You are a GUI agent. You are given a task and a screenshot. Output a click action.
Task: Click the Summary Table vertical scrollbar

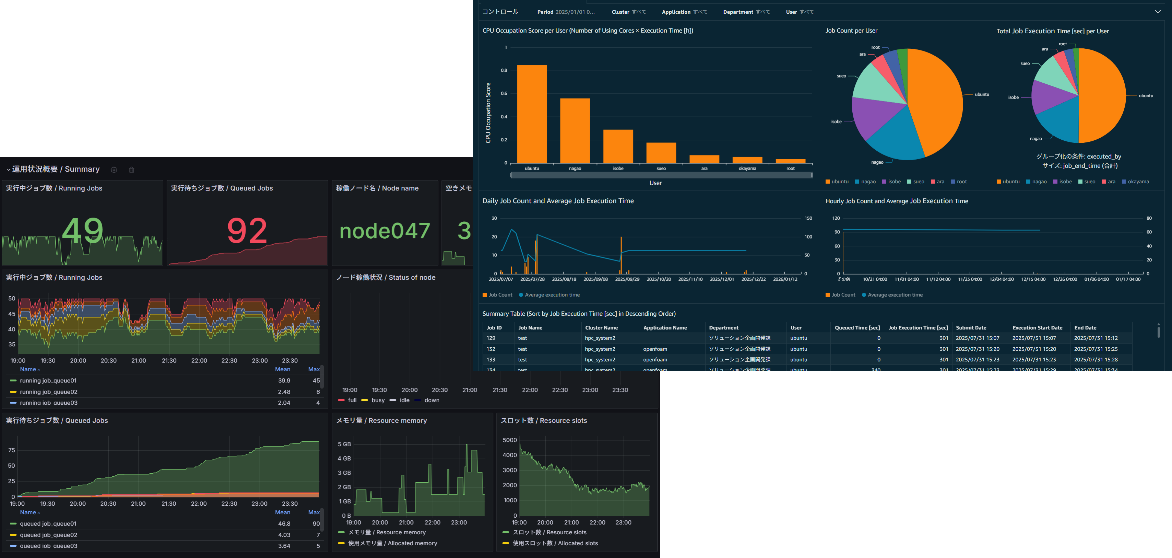[1158, 332]
